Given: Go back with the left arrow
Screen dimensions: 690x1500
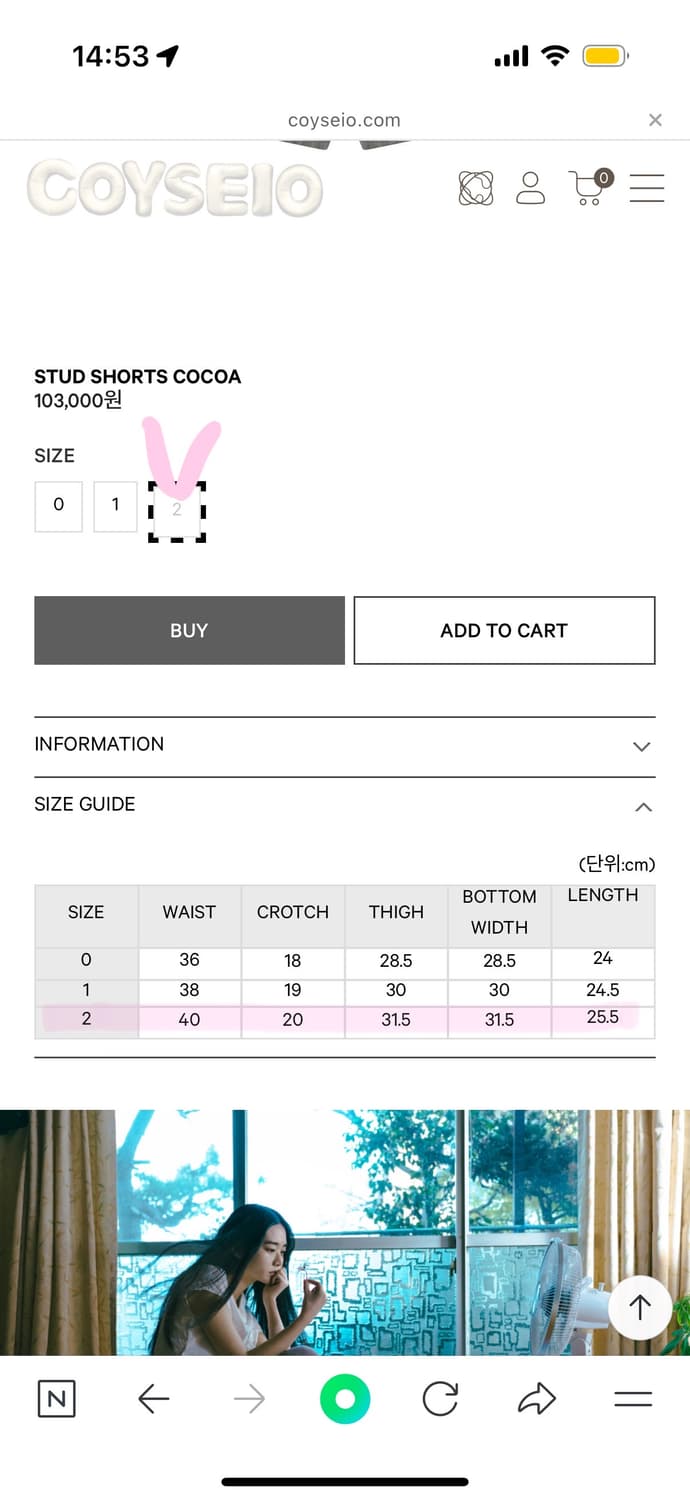Looking at the screenshot, I should pos(153,1398).
